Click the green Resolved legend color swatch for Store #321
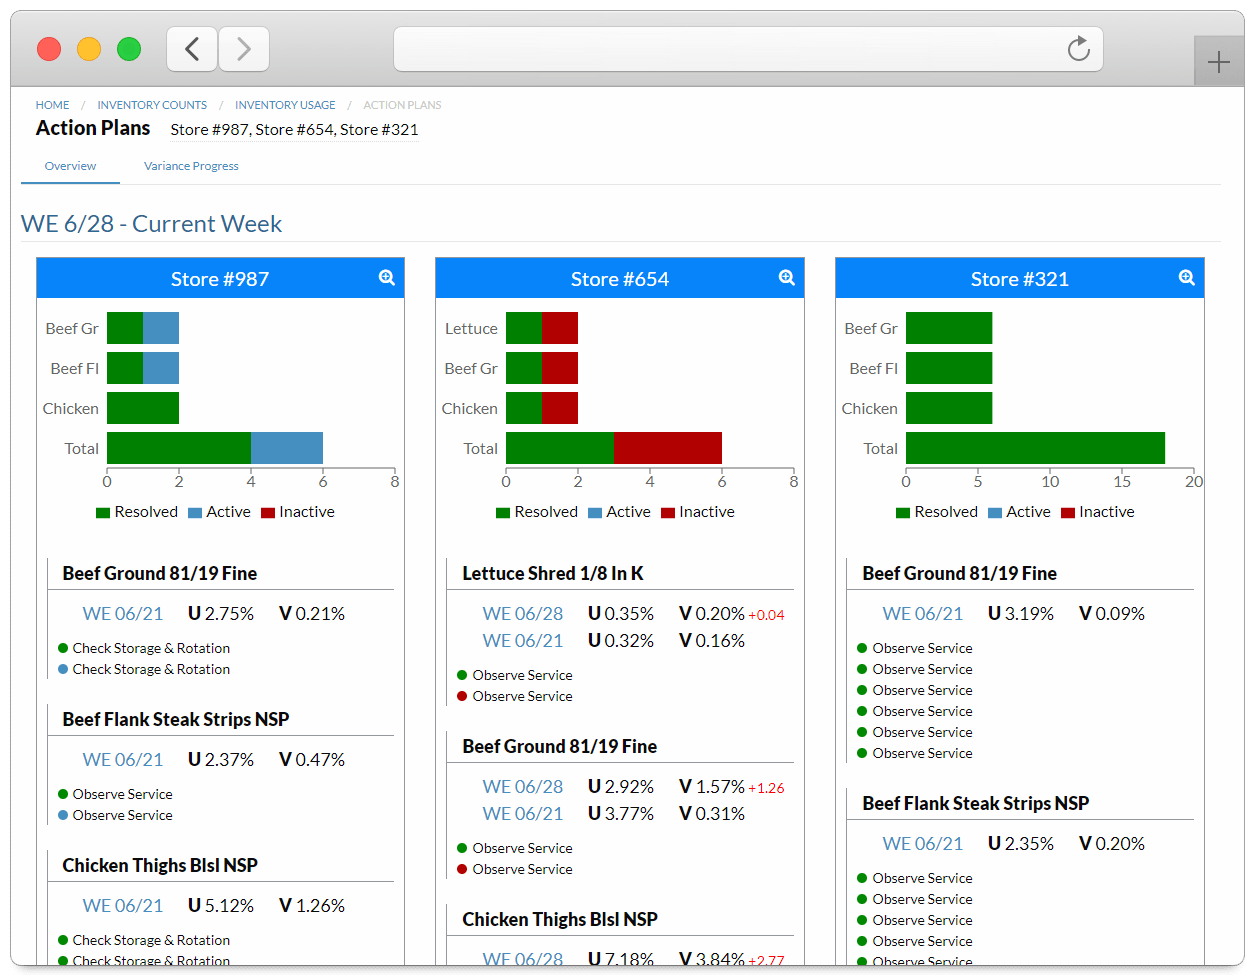The image size is (1255, 976). coord(903,511)
